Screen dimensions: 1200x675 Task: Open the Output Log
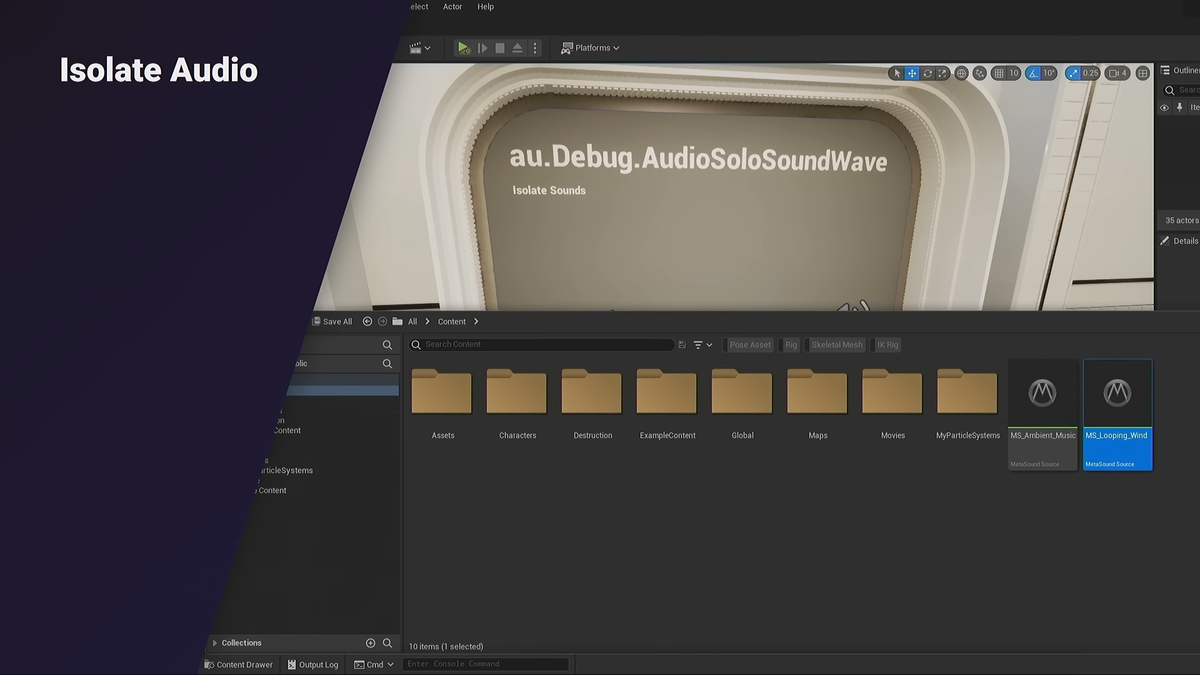(312, 665)
